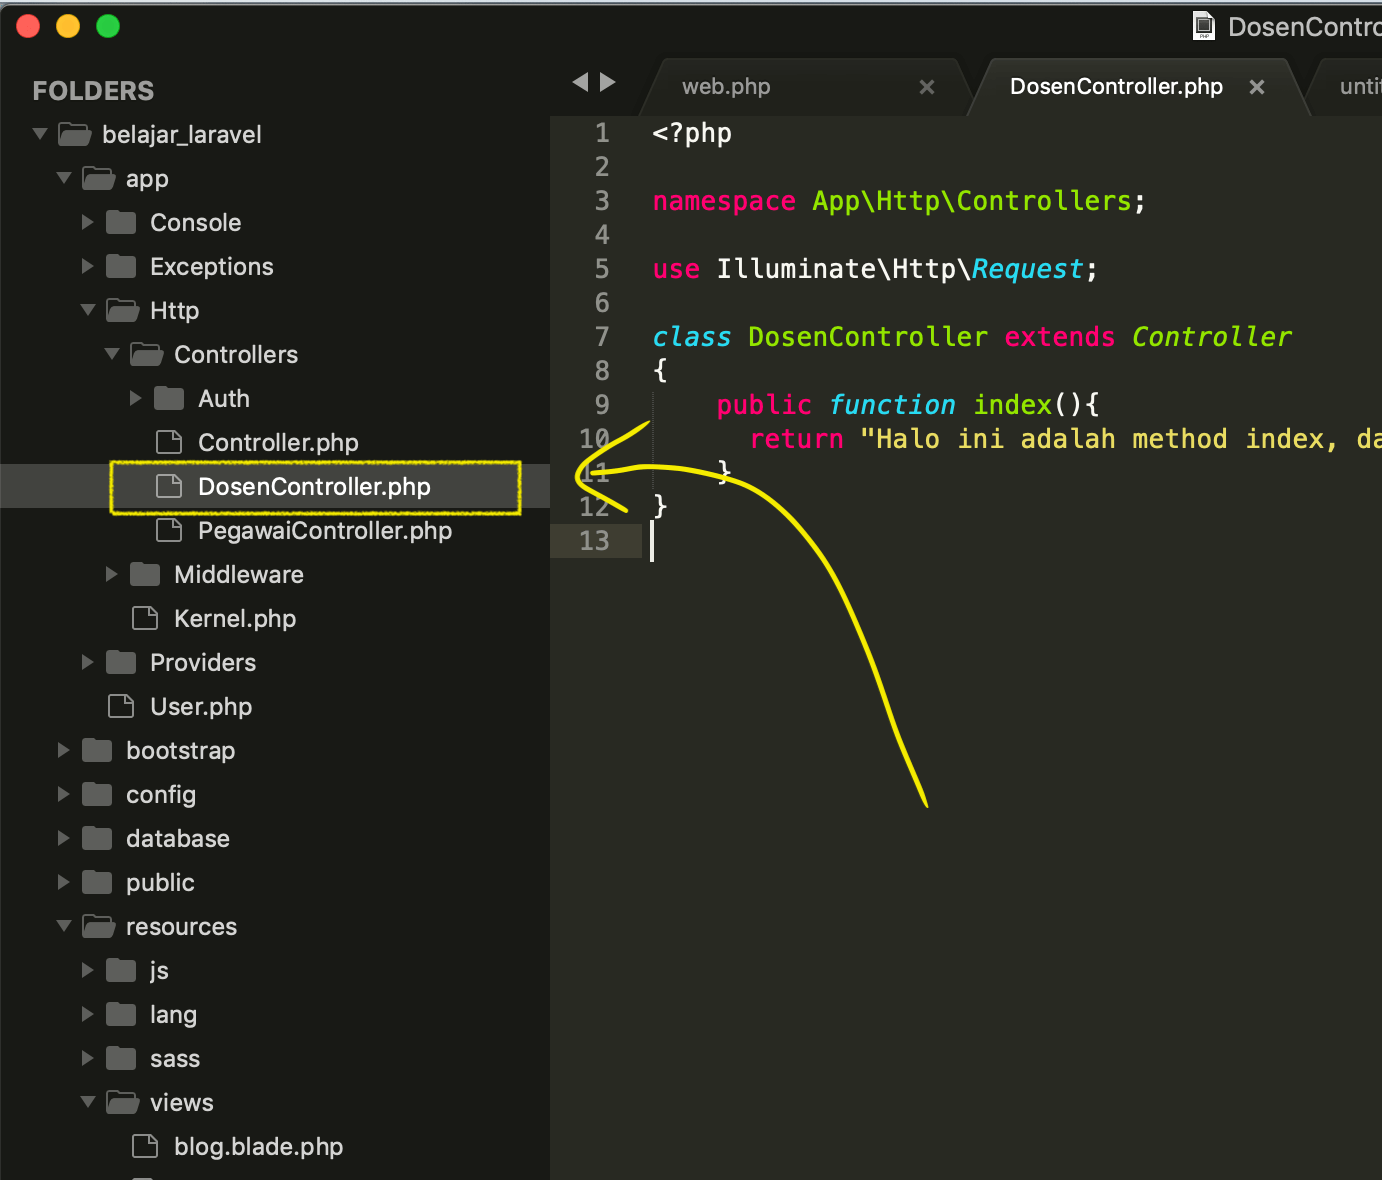The height and width of the screenshot is (1180, 1382).
Task: Switch to the web.php tab
Action: 727,86
